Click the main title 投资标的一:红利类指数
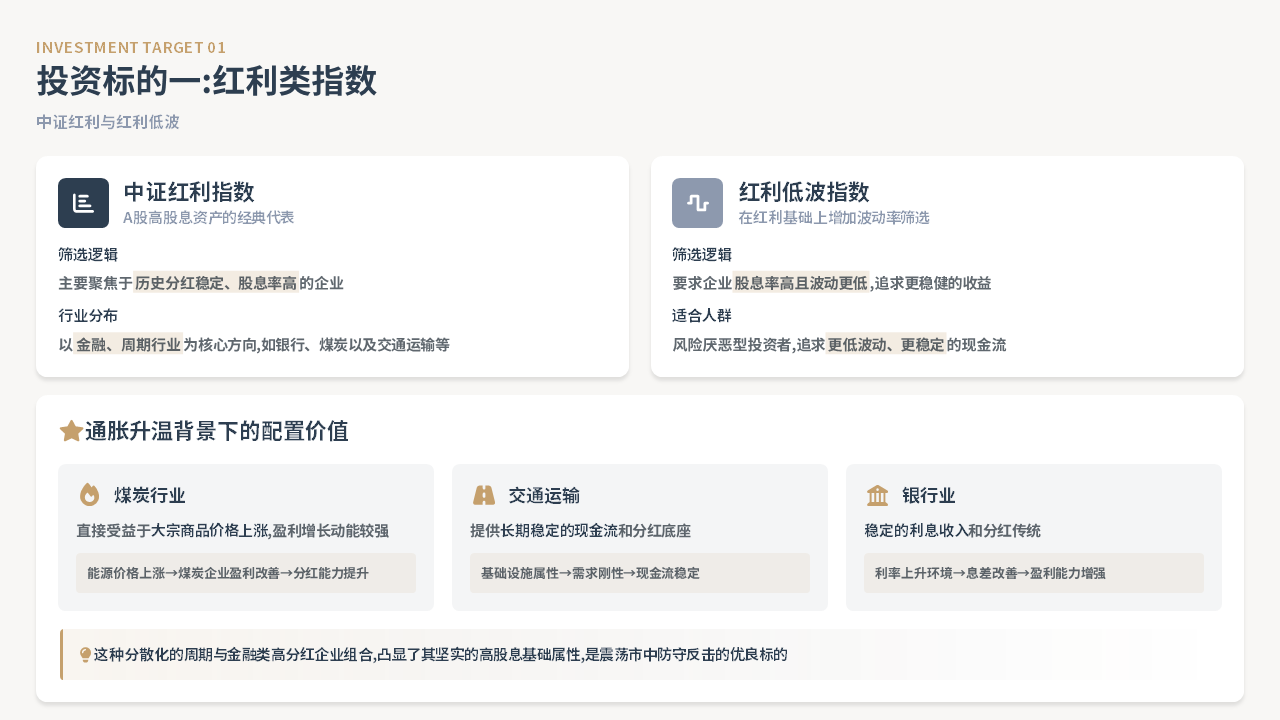The width and height of the screenshot is (1280, 720). click(206, 81)
